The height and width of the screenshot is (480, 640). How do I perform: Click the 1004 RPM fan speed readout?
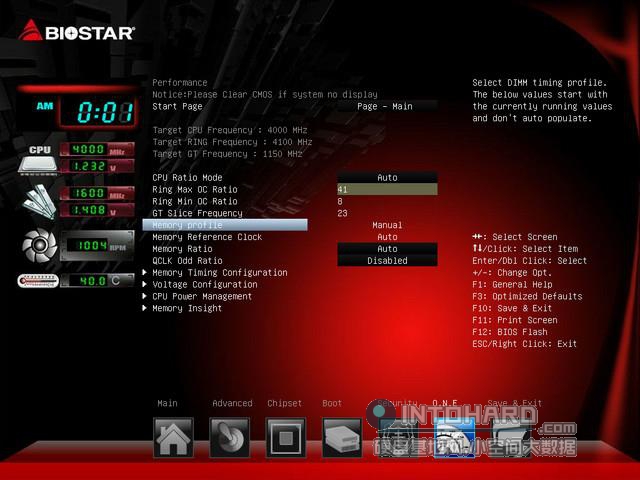point(97,246)
